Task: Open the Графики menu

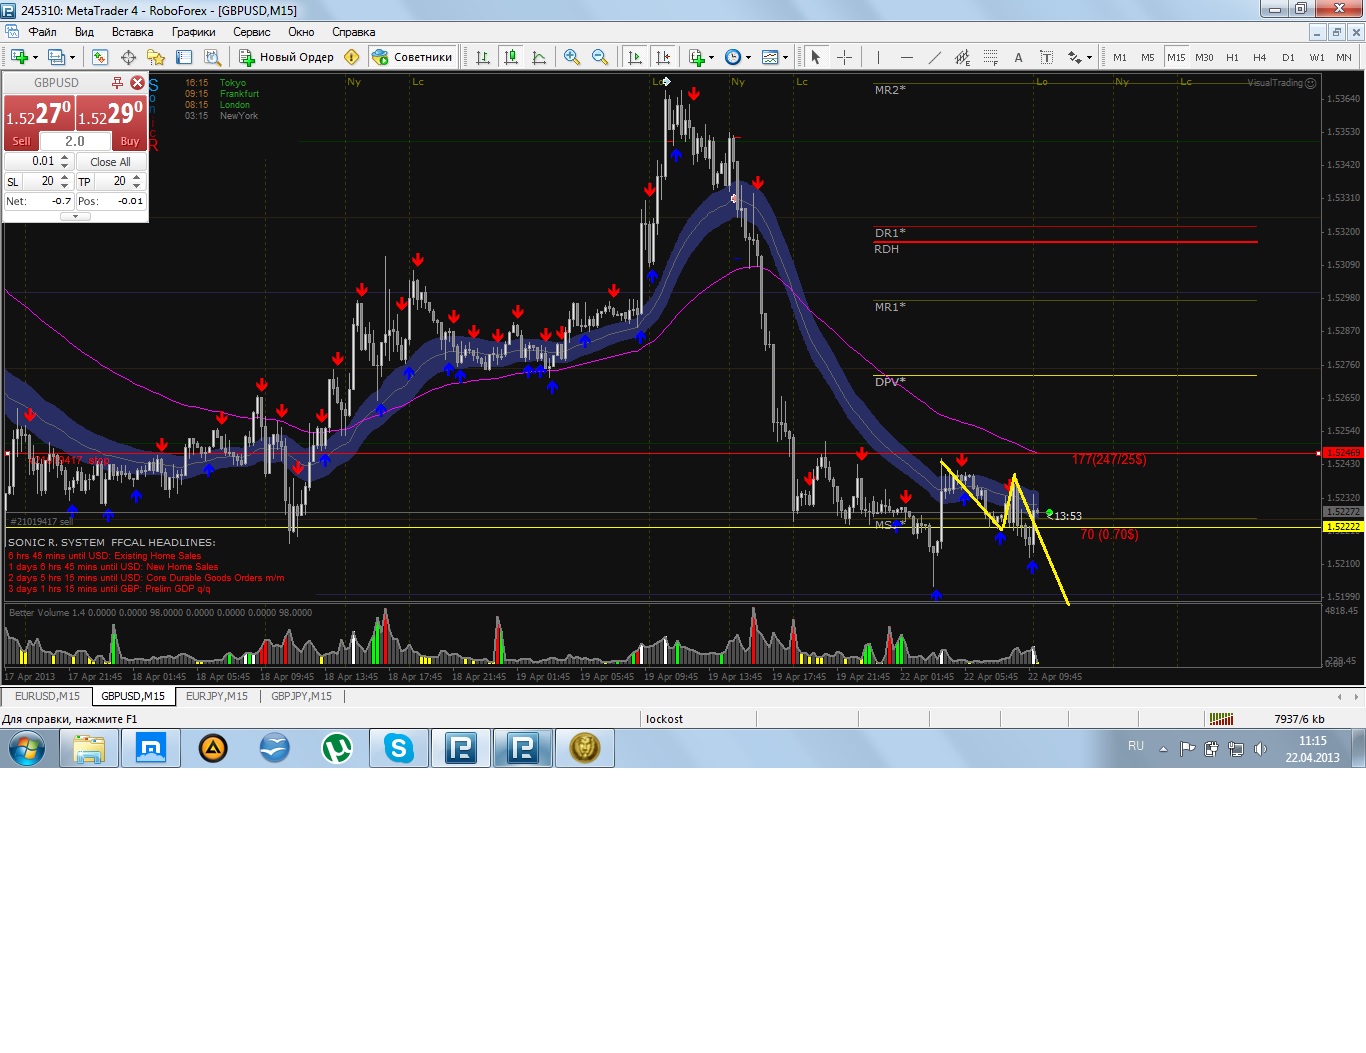Action: tap(193, 32)
